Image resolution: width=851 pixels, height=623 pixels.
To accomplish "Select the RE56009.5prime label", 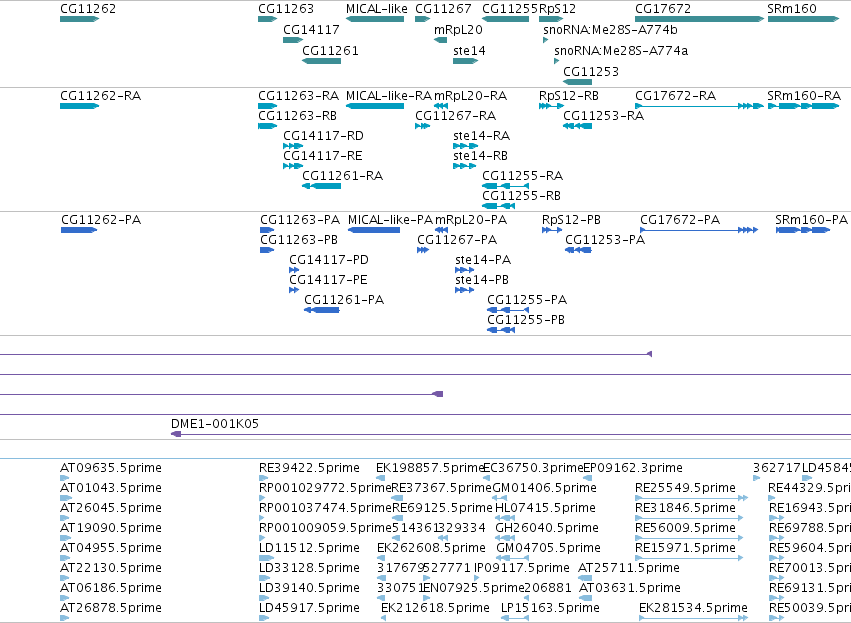I will click(685, 527).
